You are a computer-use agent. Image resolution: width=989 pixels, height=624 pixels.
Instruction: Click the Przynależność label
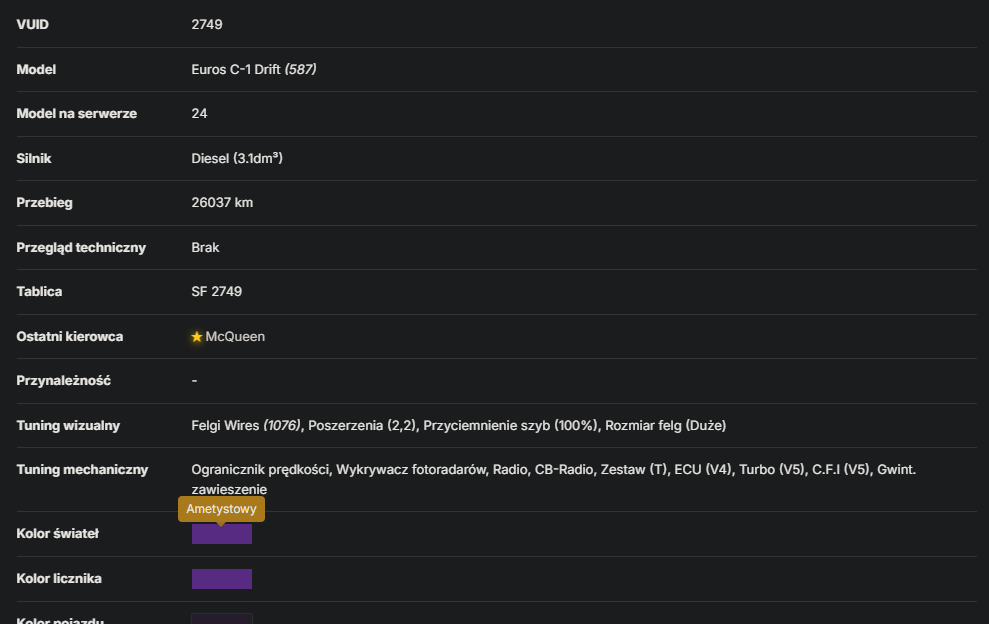63,380
